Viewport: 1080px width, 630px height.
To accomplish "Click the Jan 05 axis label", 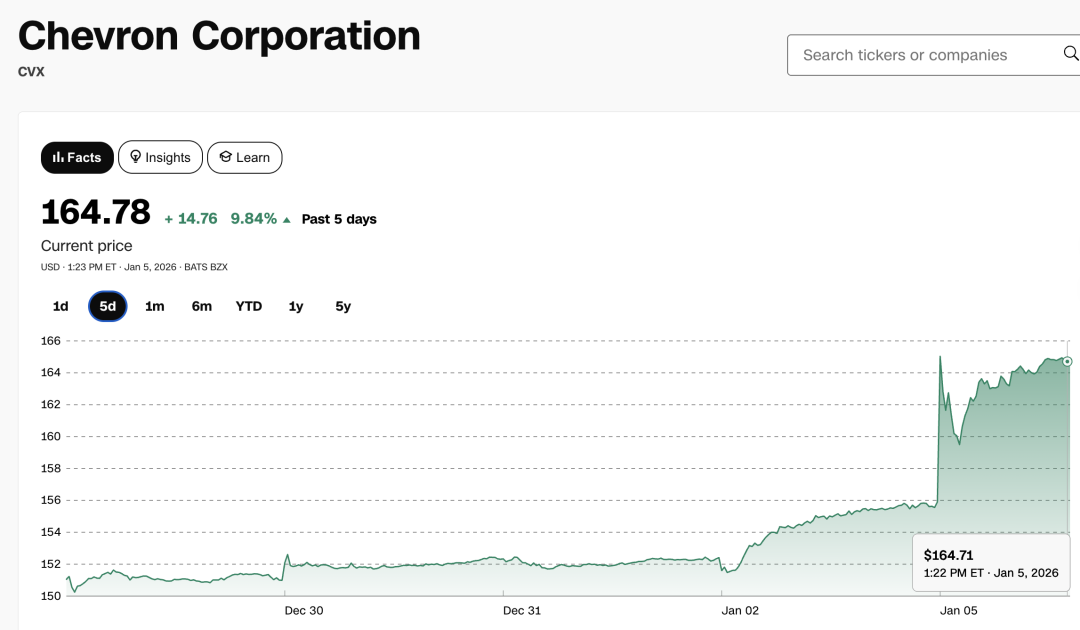I will click(959, 611).
